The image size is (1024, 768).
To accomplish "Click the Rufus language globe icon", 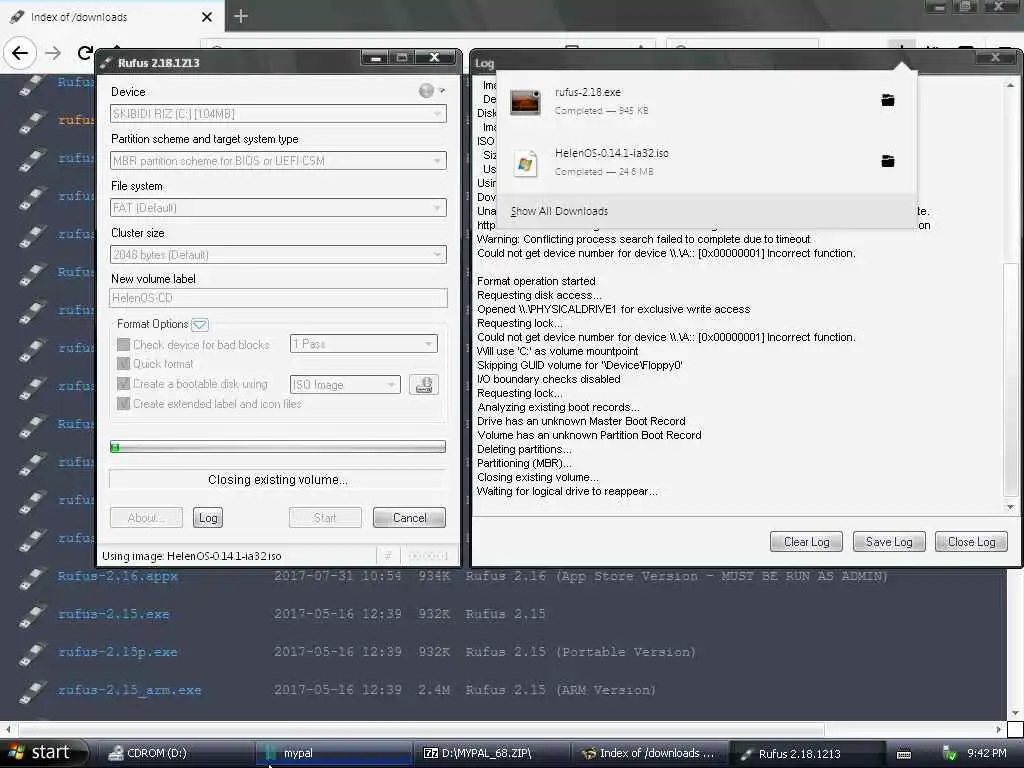I will pos(426,91).
